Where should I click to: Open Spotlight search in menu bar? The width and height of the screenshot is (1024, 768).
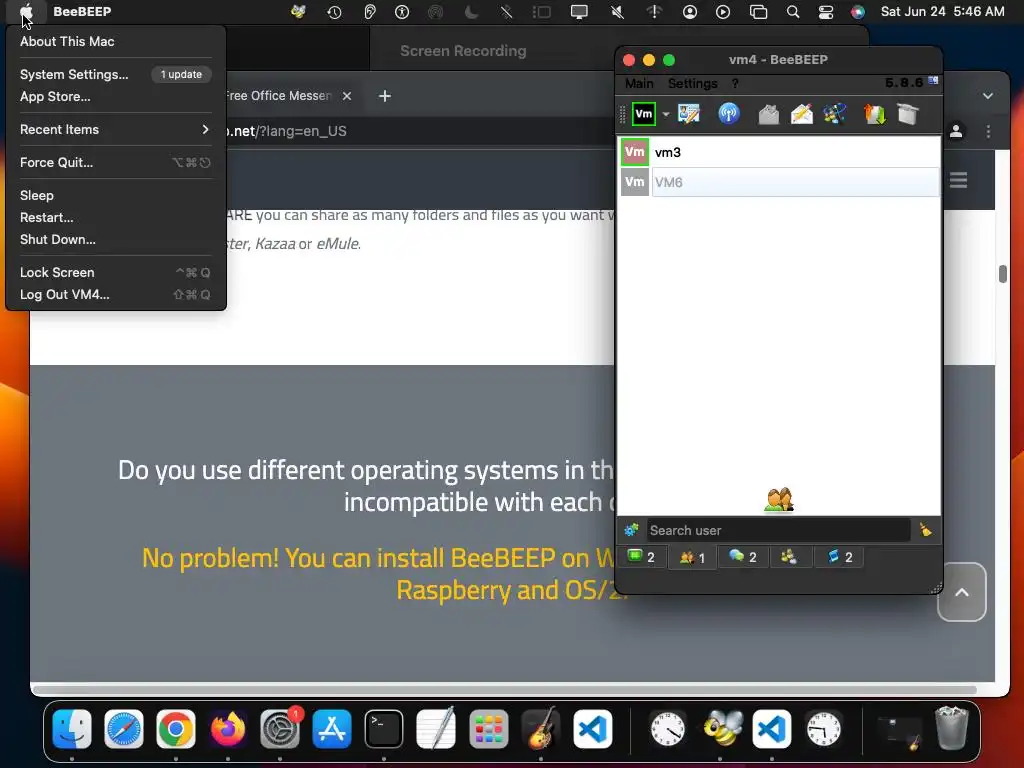(793, 12)
